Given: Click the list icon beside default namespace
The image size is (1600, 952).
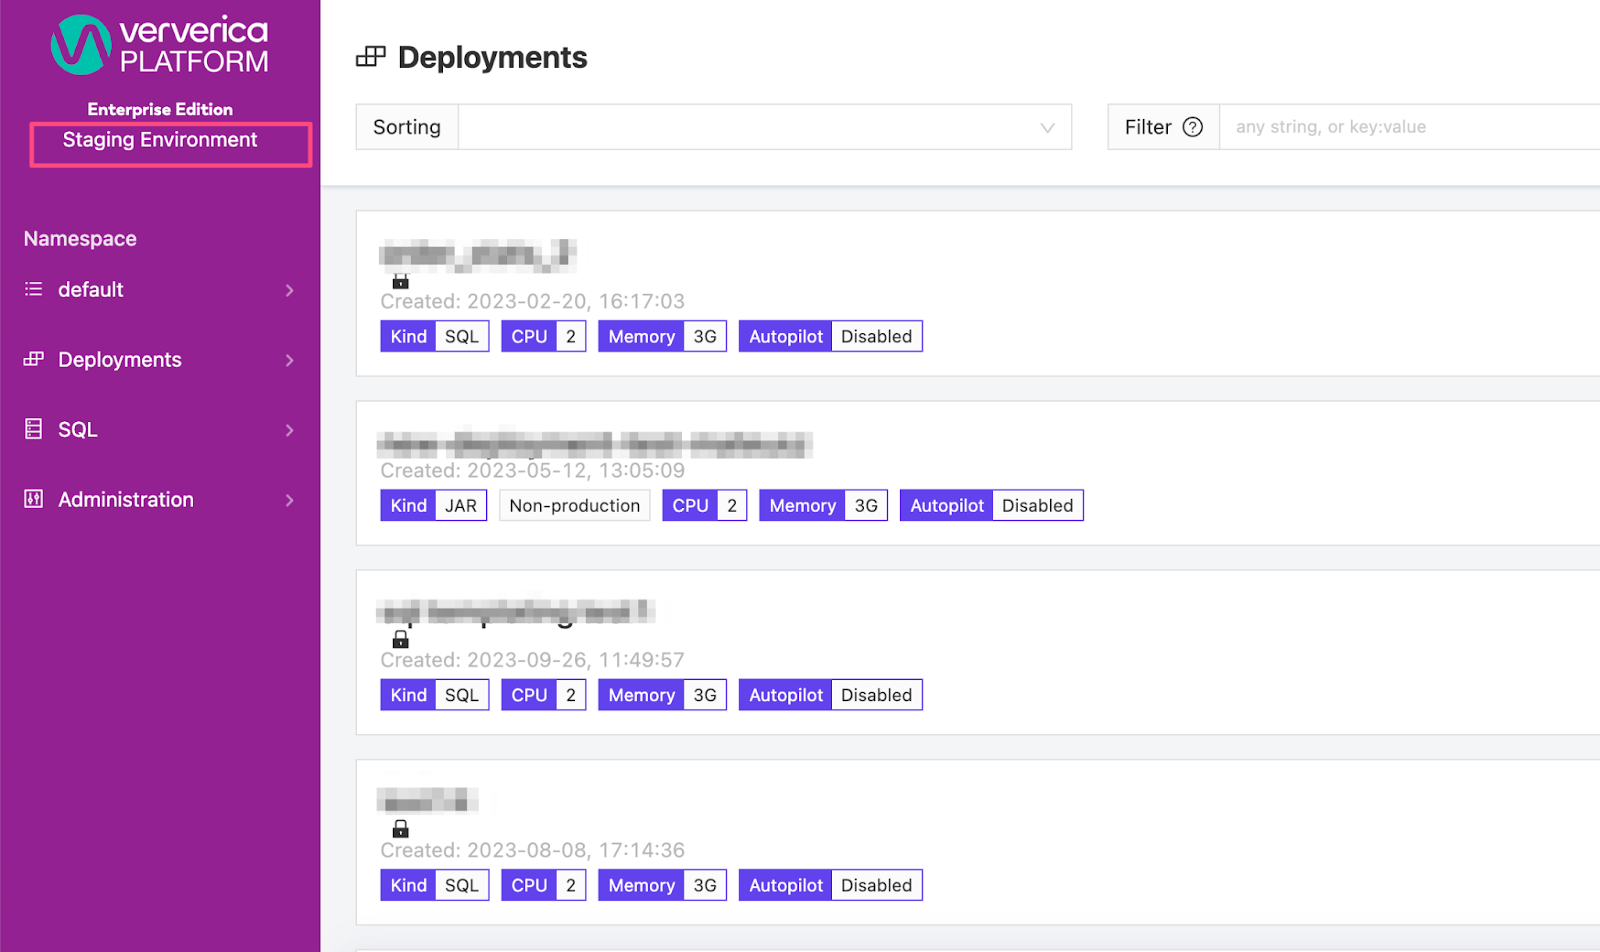Looking at the screenshot, I should point(31,289).
